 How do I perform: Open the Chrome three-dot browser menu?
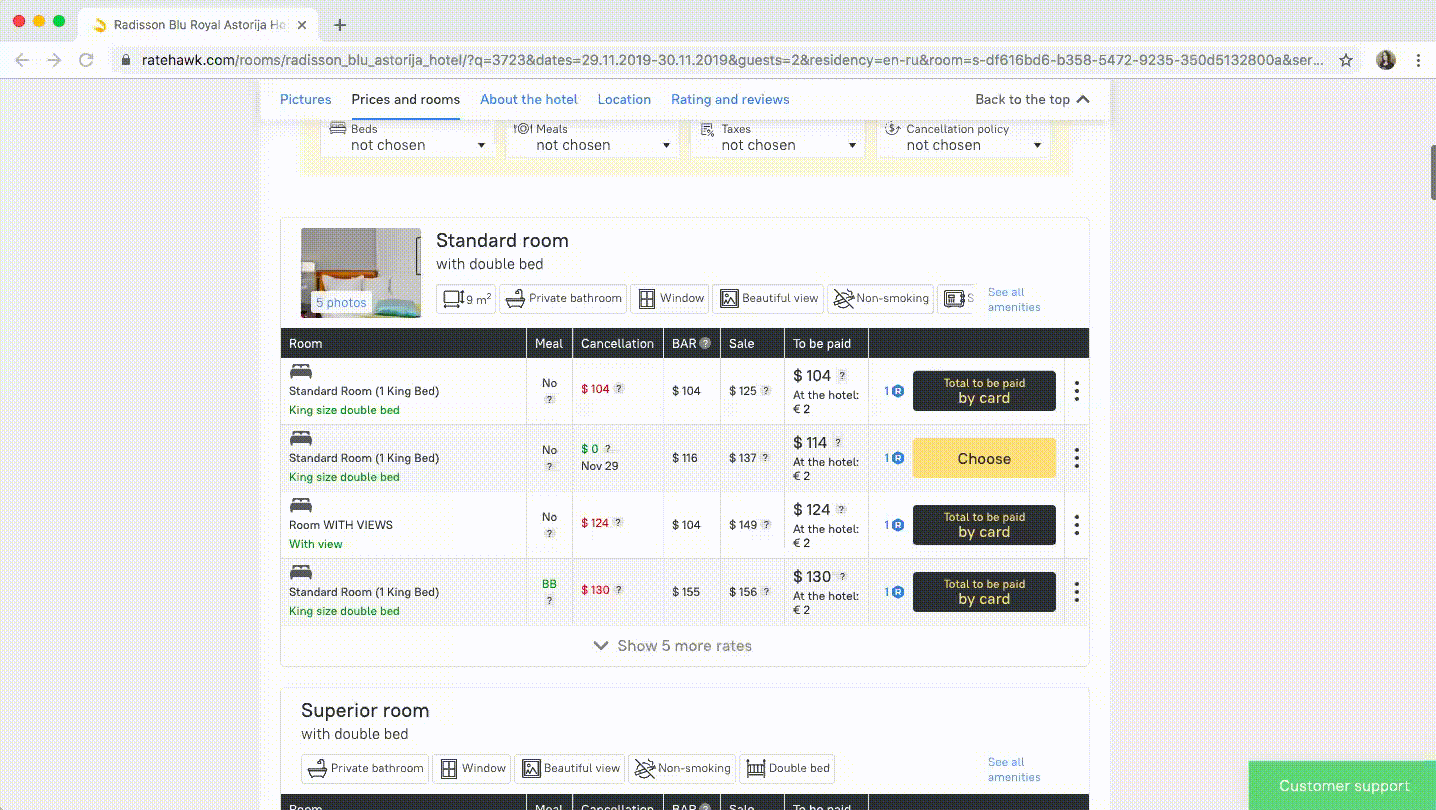(x=1418, y=60)
